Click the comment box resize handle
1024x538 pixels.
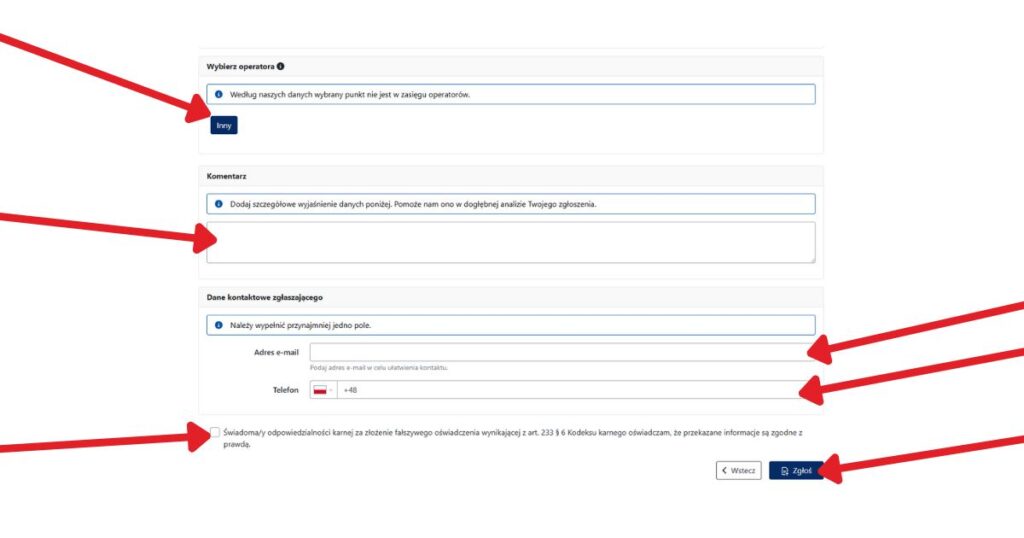point(812,260)
